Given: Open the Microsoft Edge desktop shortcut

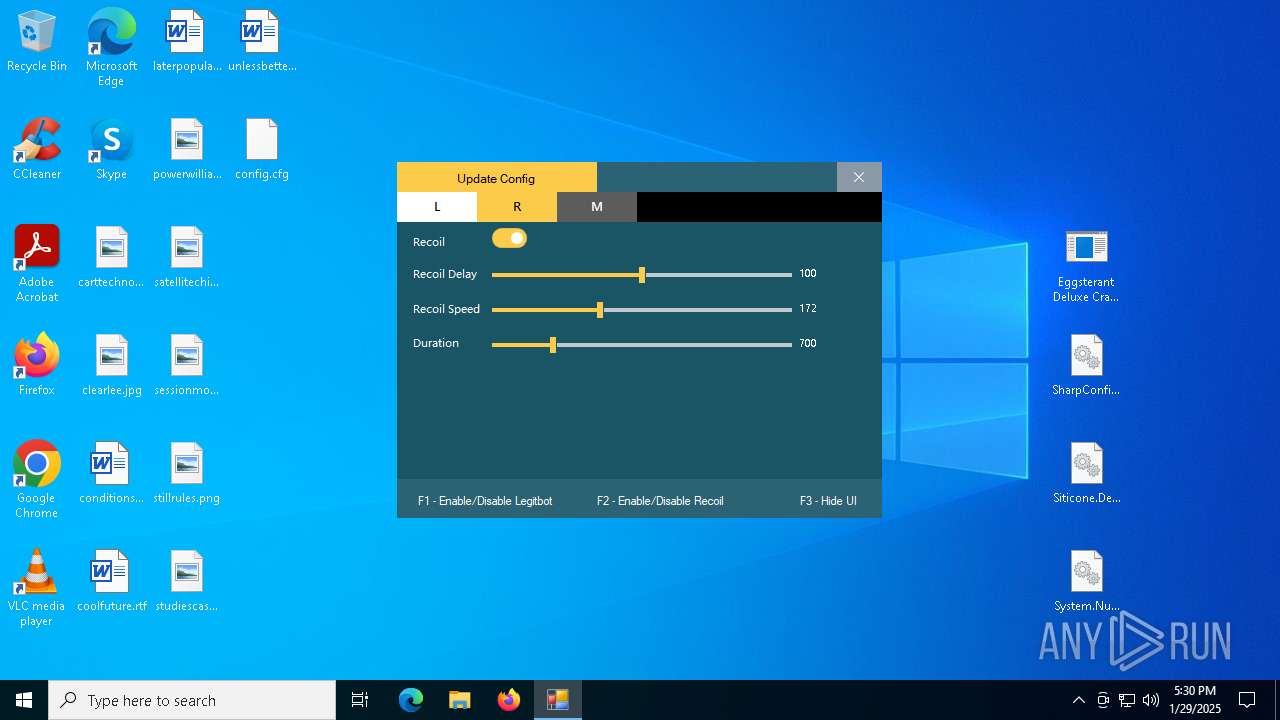Looking at the screenshot, I should click(x=111, y=48).
